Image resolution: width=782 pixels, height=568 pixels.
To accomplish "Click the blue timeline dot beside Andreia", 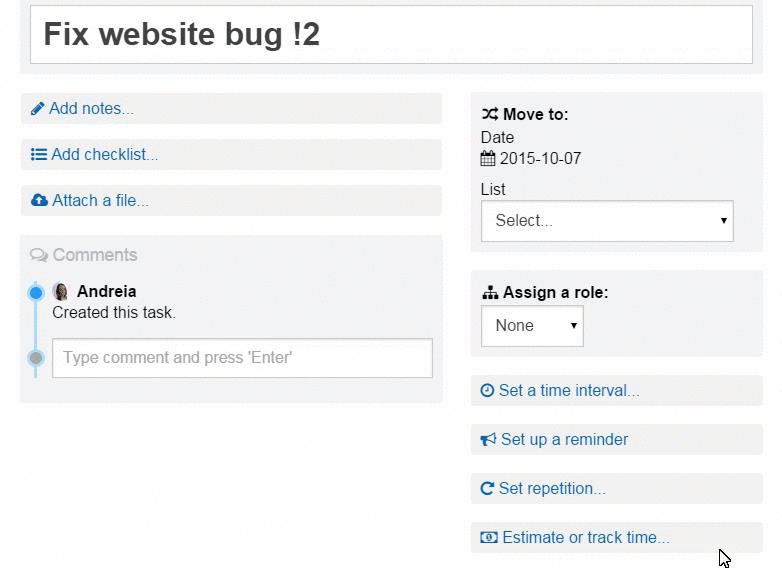I will [x=36, y=293].
